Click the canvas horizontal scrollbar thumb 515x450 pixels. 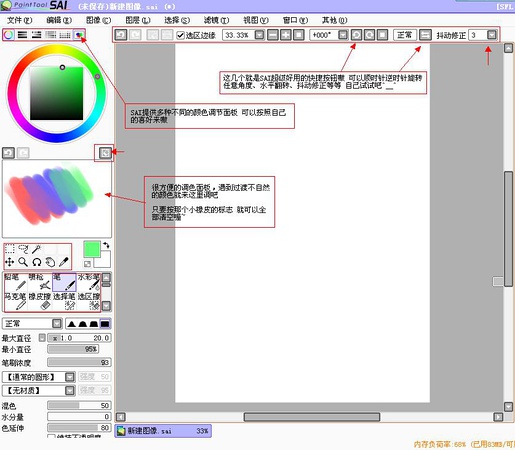tap(312, 417)
